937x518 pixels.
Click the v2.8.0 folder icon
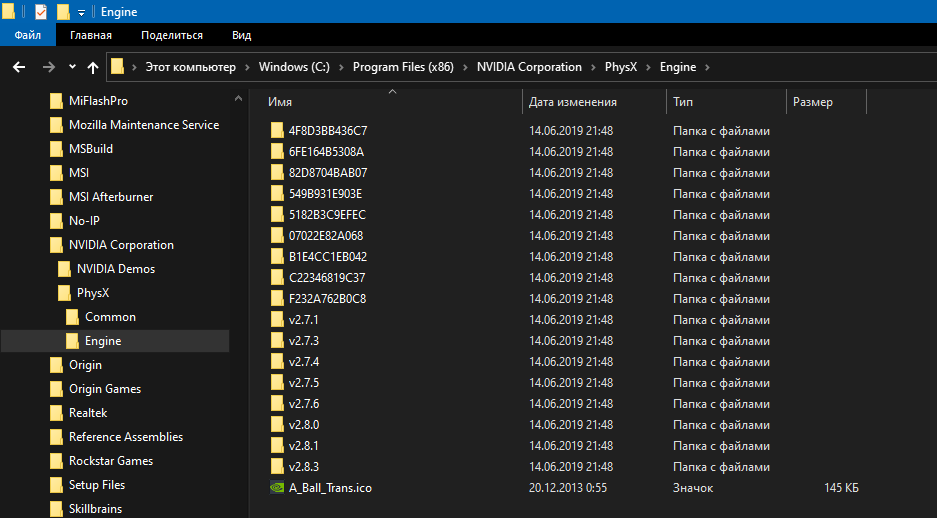click(277, 424)
